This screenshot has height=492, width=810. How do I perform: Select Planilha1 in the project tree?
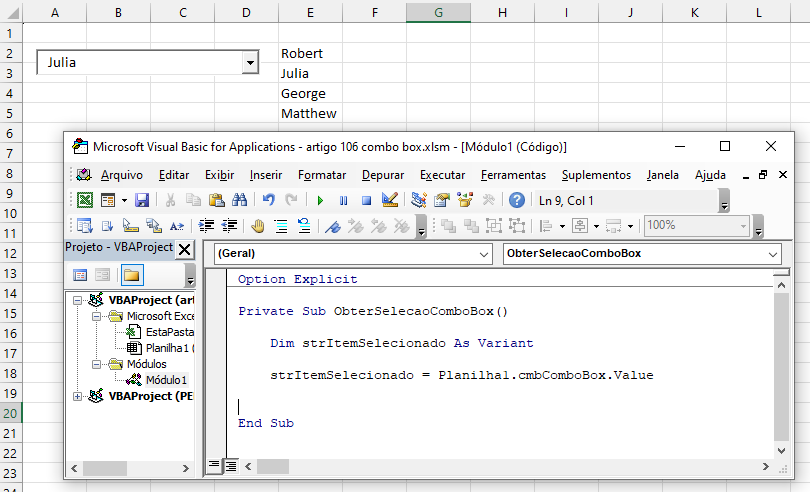point(169,348)
